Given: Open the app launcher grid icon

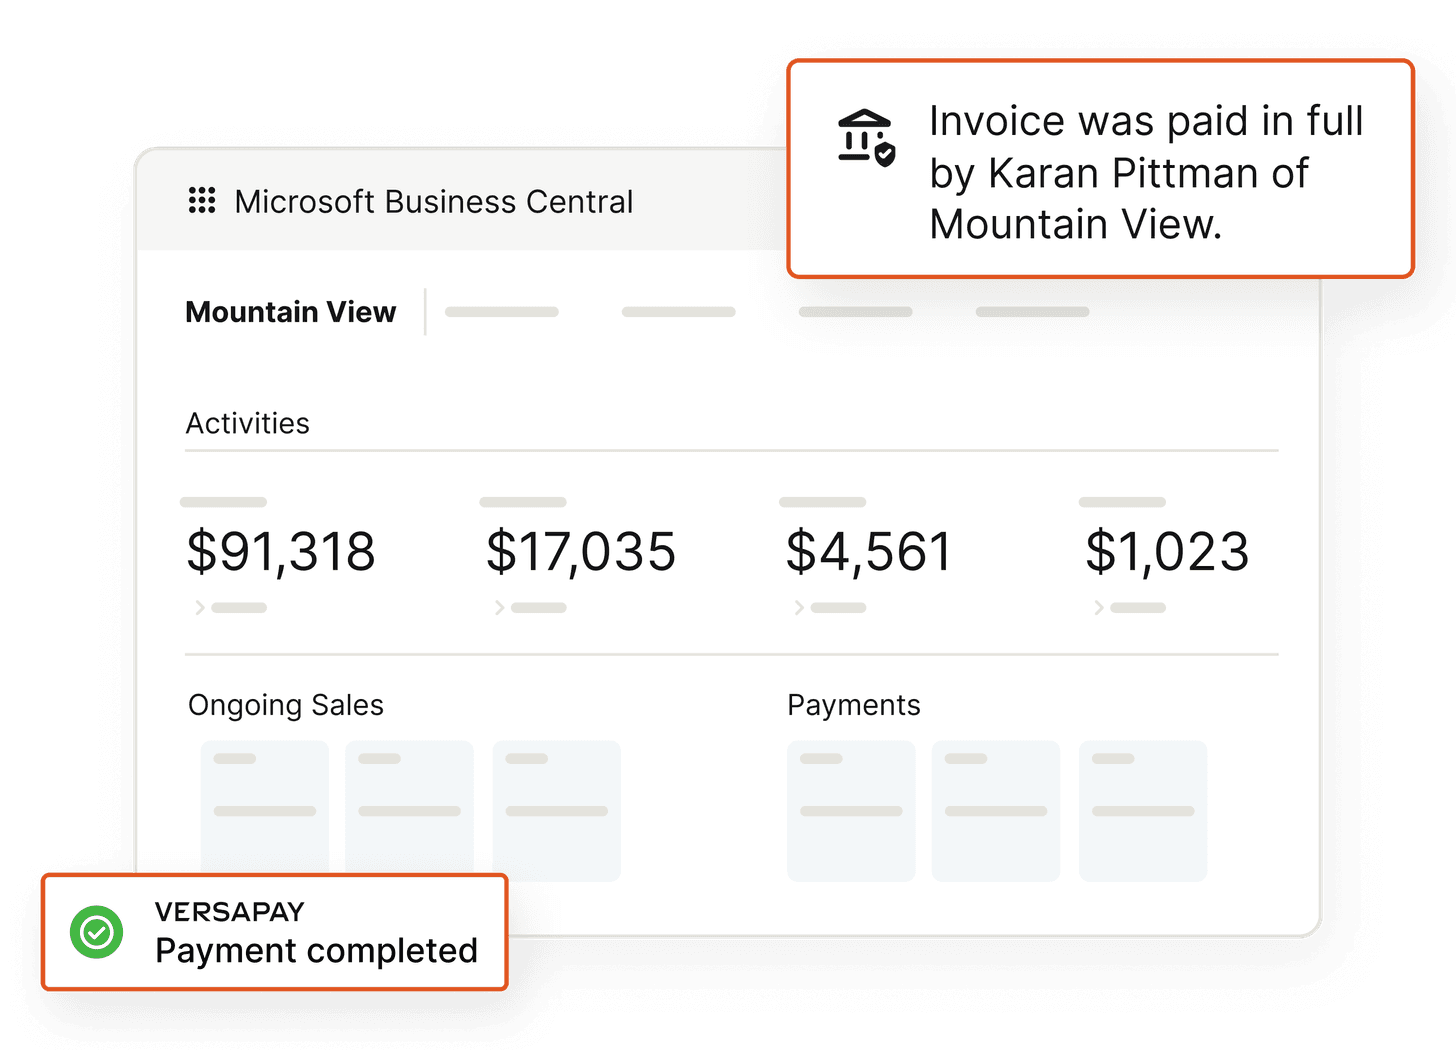Looking at the screenshot, I should pyautogui.click(x=202, y=200).
